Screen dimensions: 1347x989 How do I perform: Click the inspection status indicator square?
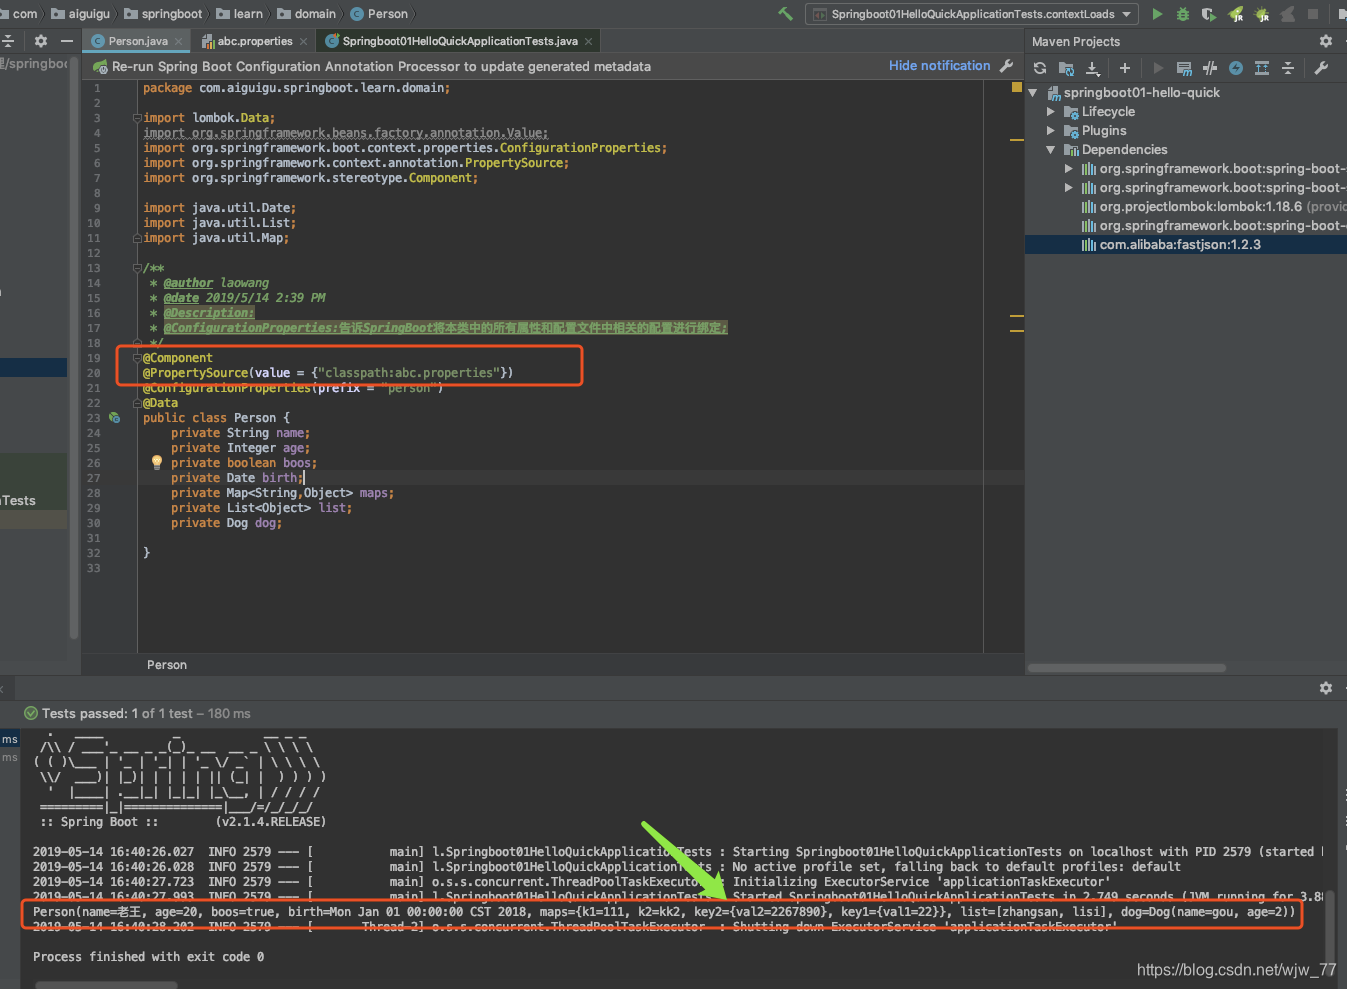[x=1017, y=88]
